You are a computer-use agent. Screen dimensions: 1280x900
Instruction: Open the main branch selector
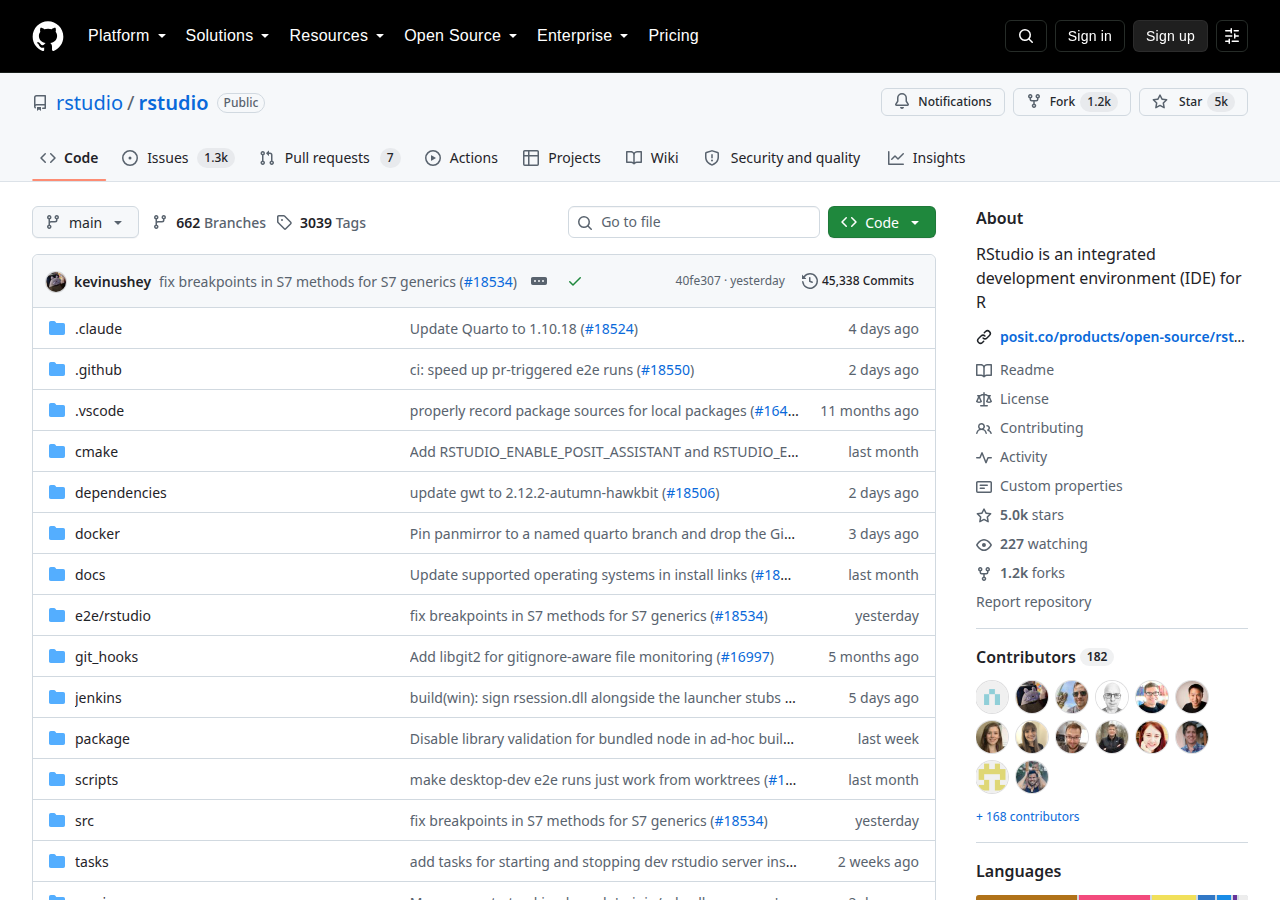(x=85, y=223)
